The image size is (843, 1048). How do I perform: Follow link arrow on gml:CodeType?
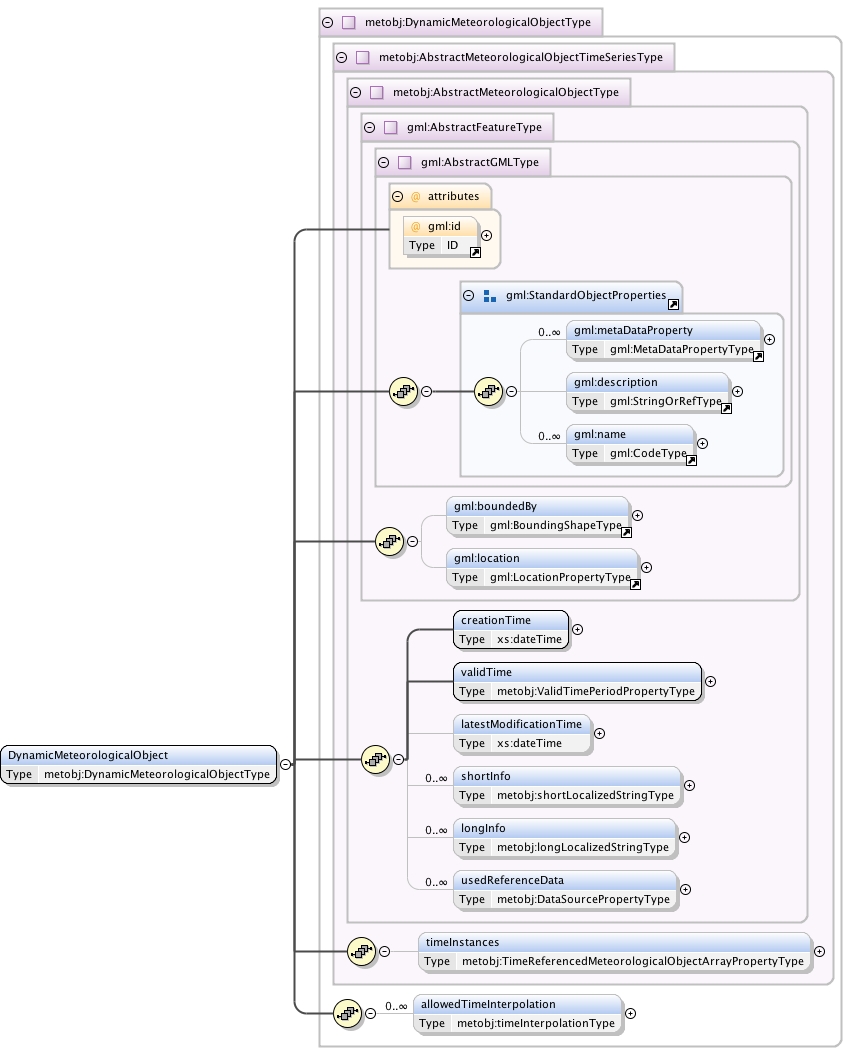[x=691, y=461]
